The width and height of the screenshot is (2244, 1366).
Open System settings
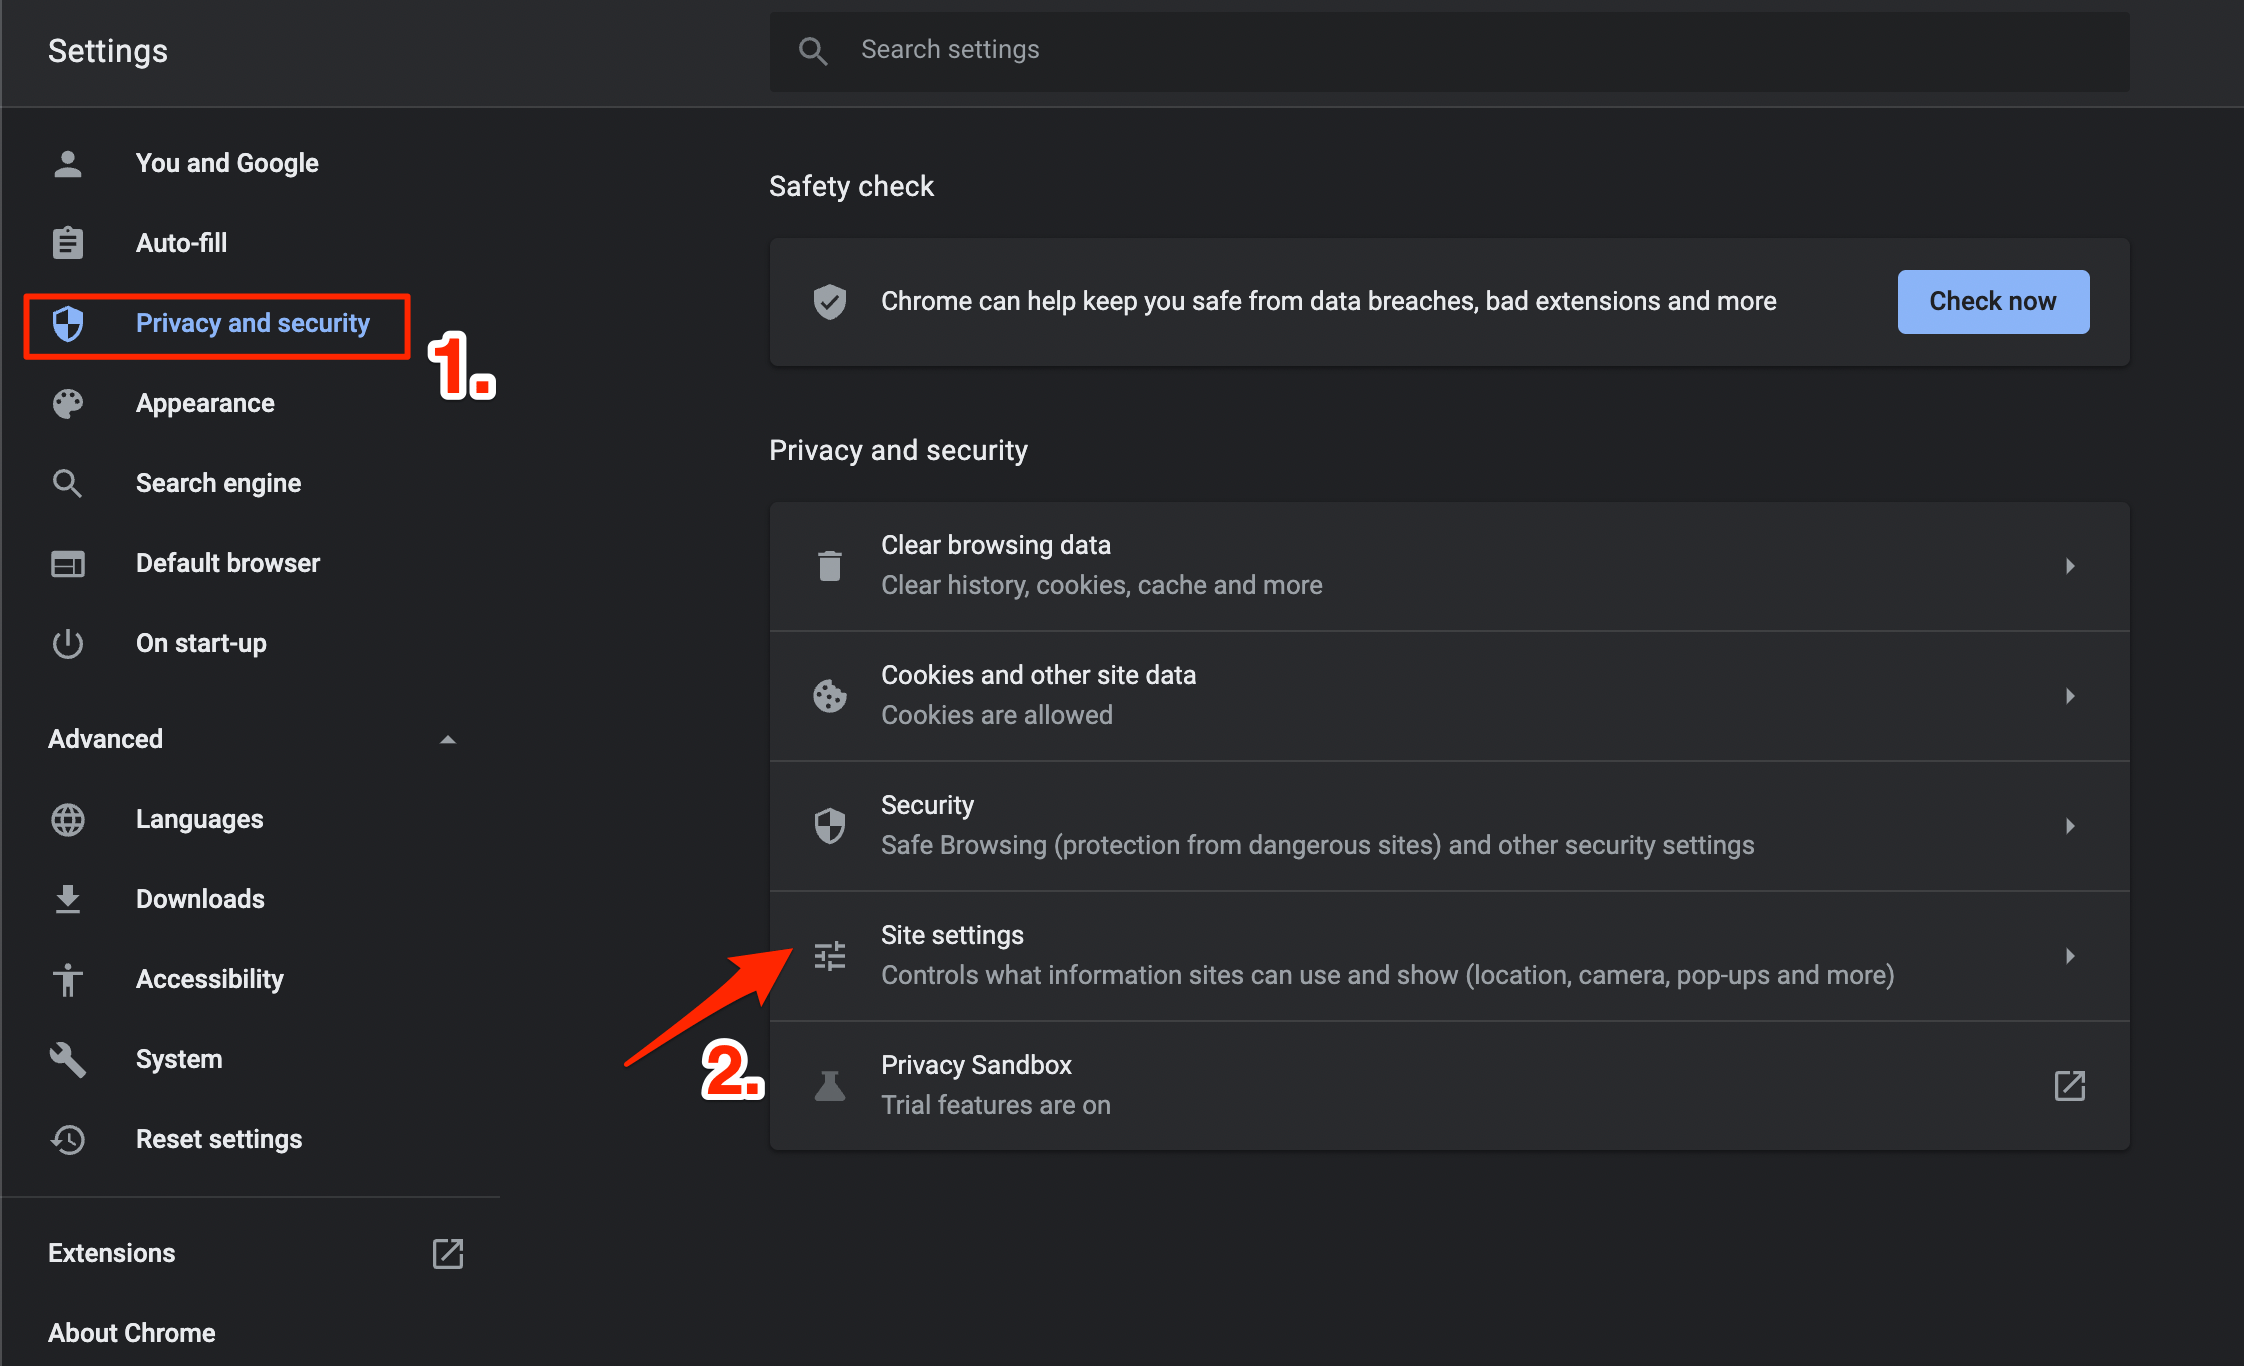coord(179,1059)
